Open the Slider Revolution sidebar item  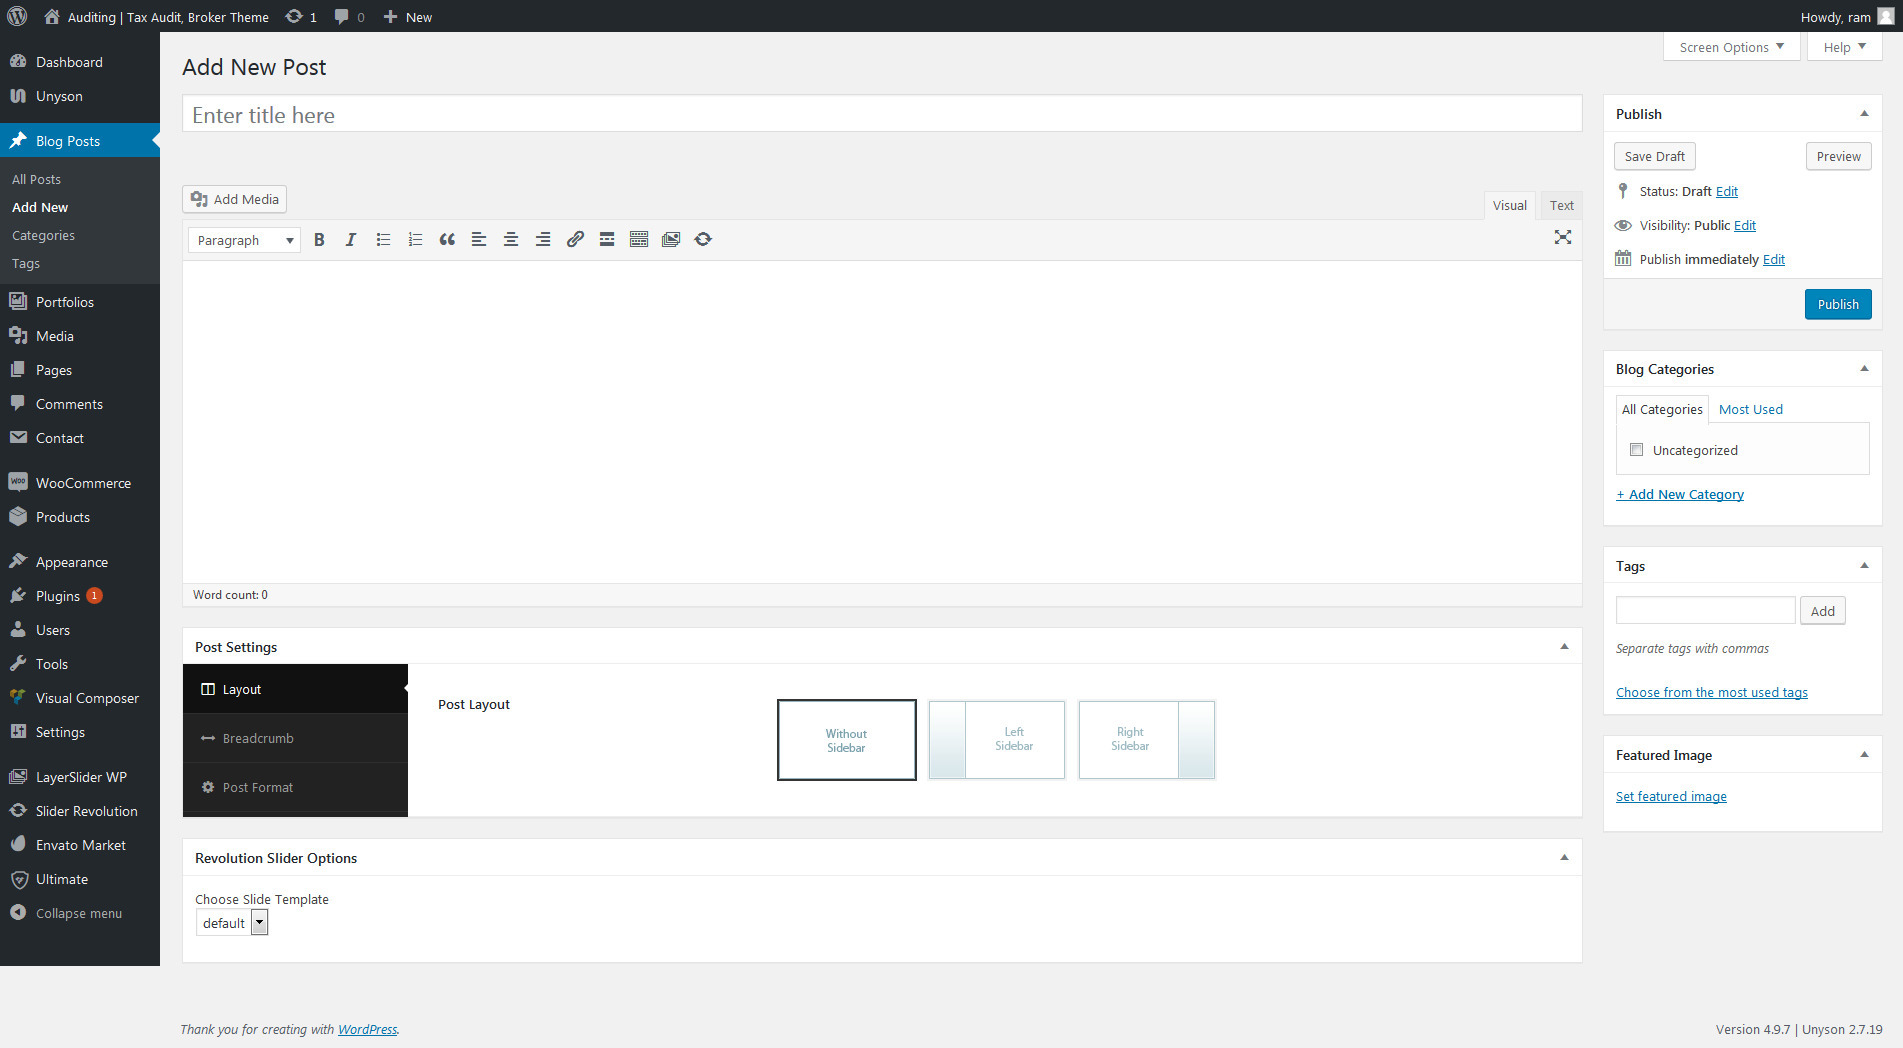point(87,811)
